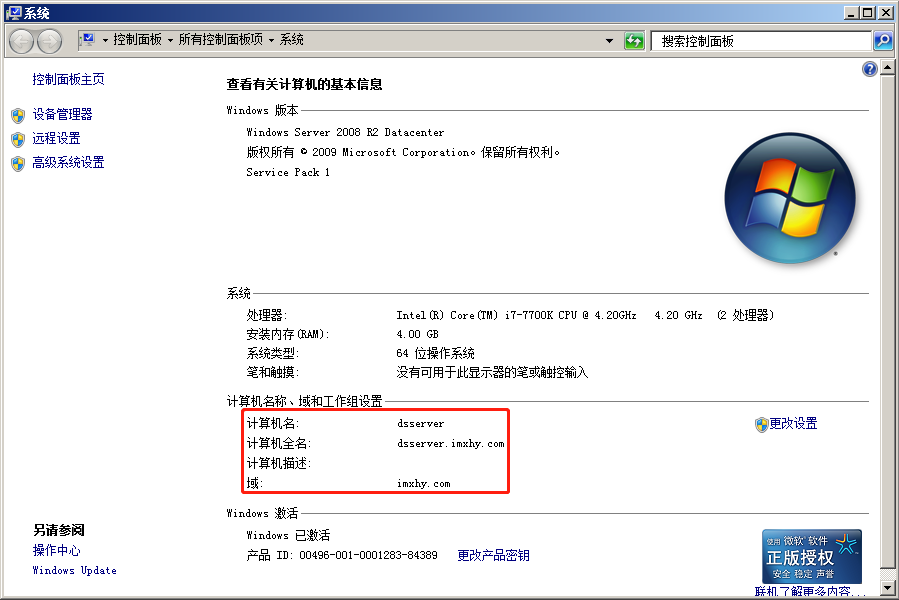The image size is (899, 600).
Task: Expand the arrow after 控制面板 breadcrumb
Action: click(x=170, y=41)
